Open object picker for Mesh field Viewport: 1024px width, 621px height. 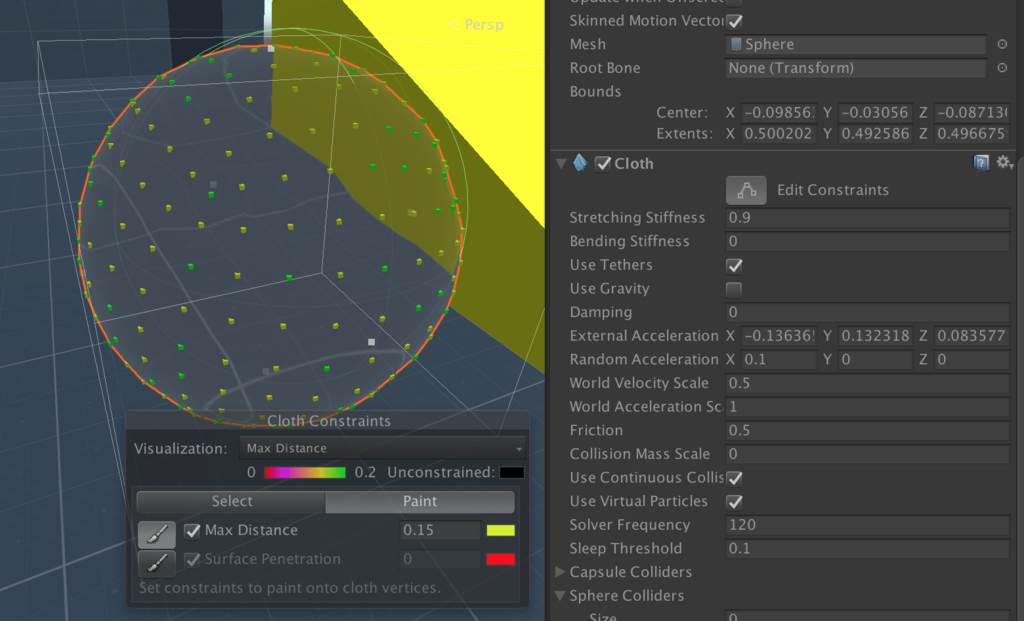[1002, 44]
